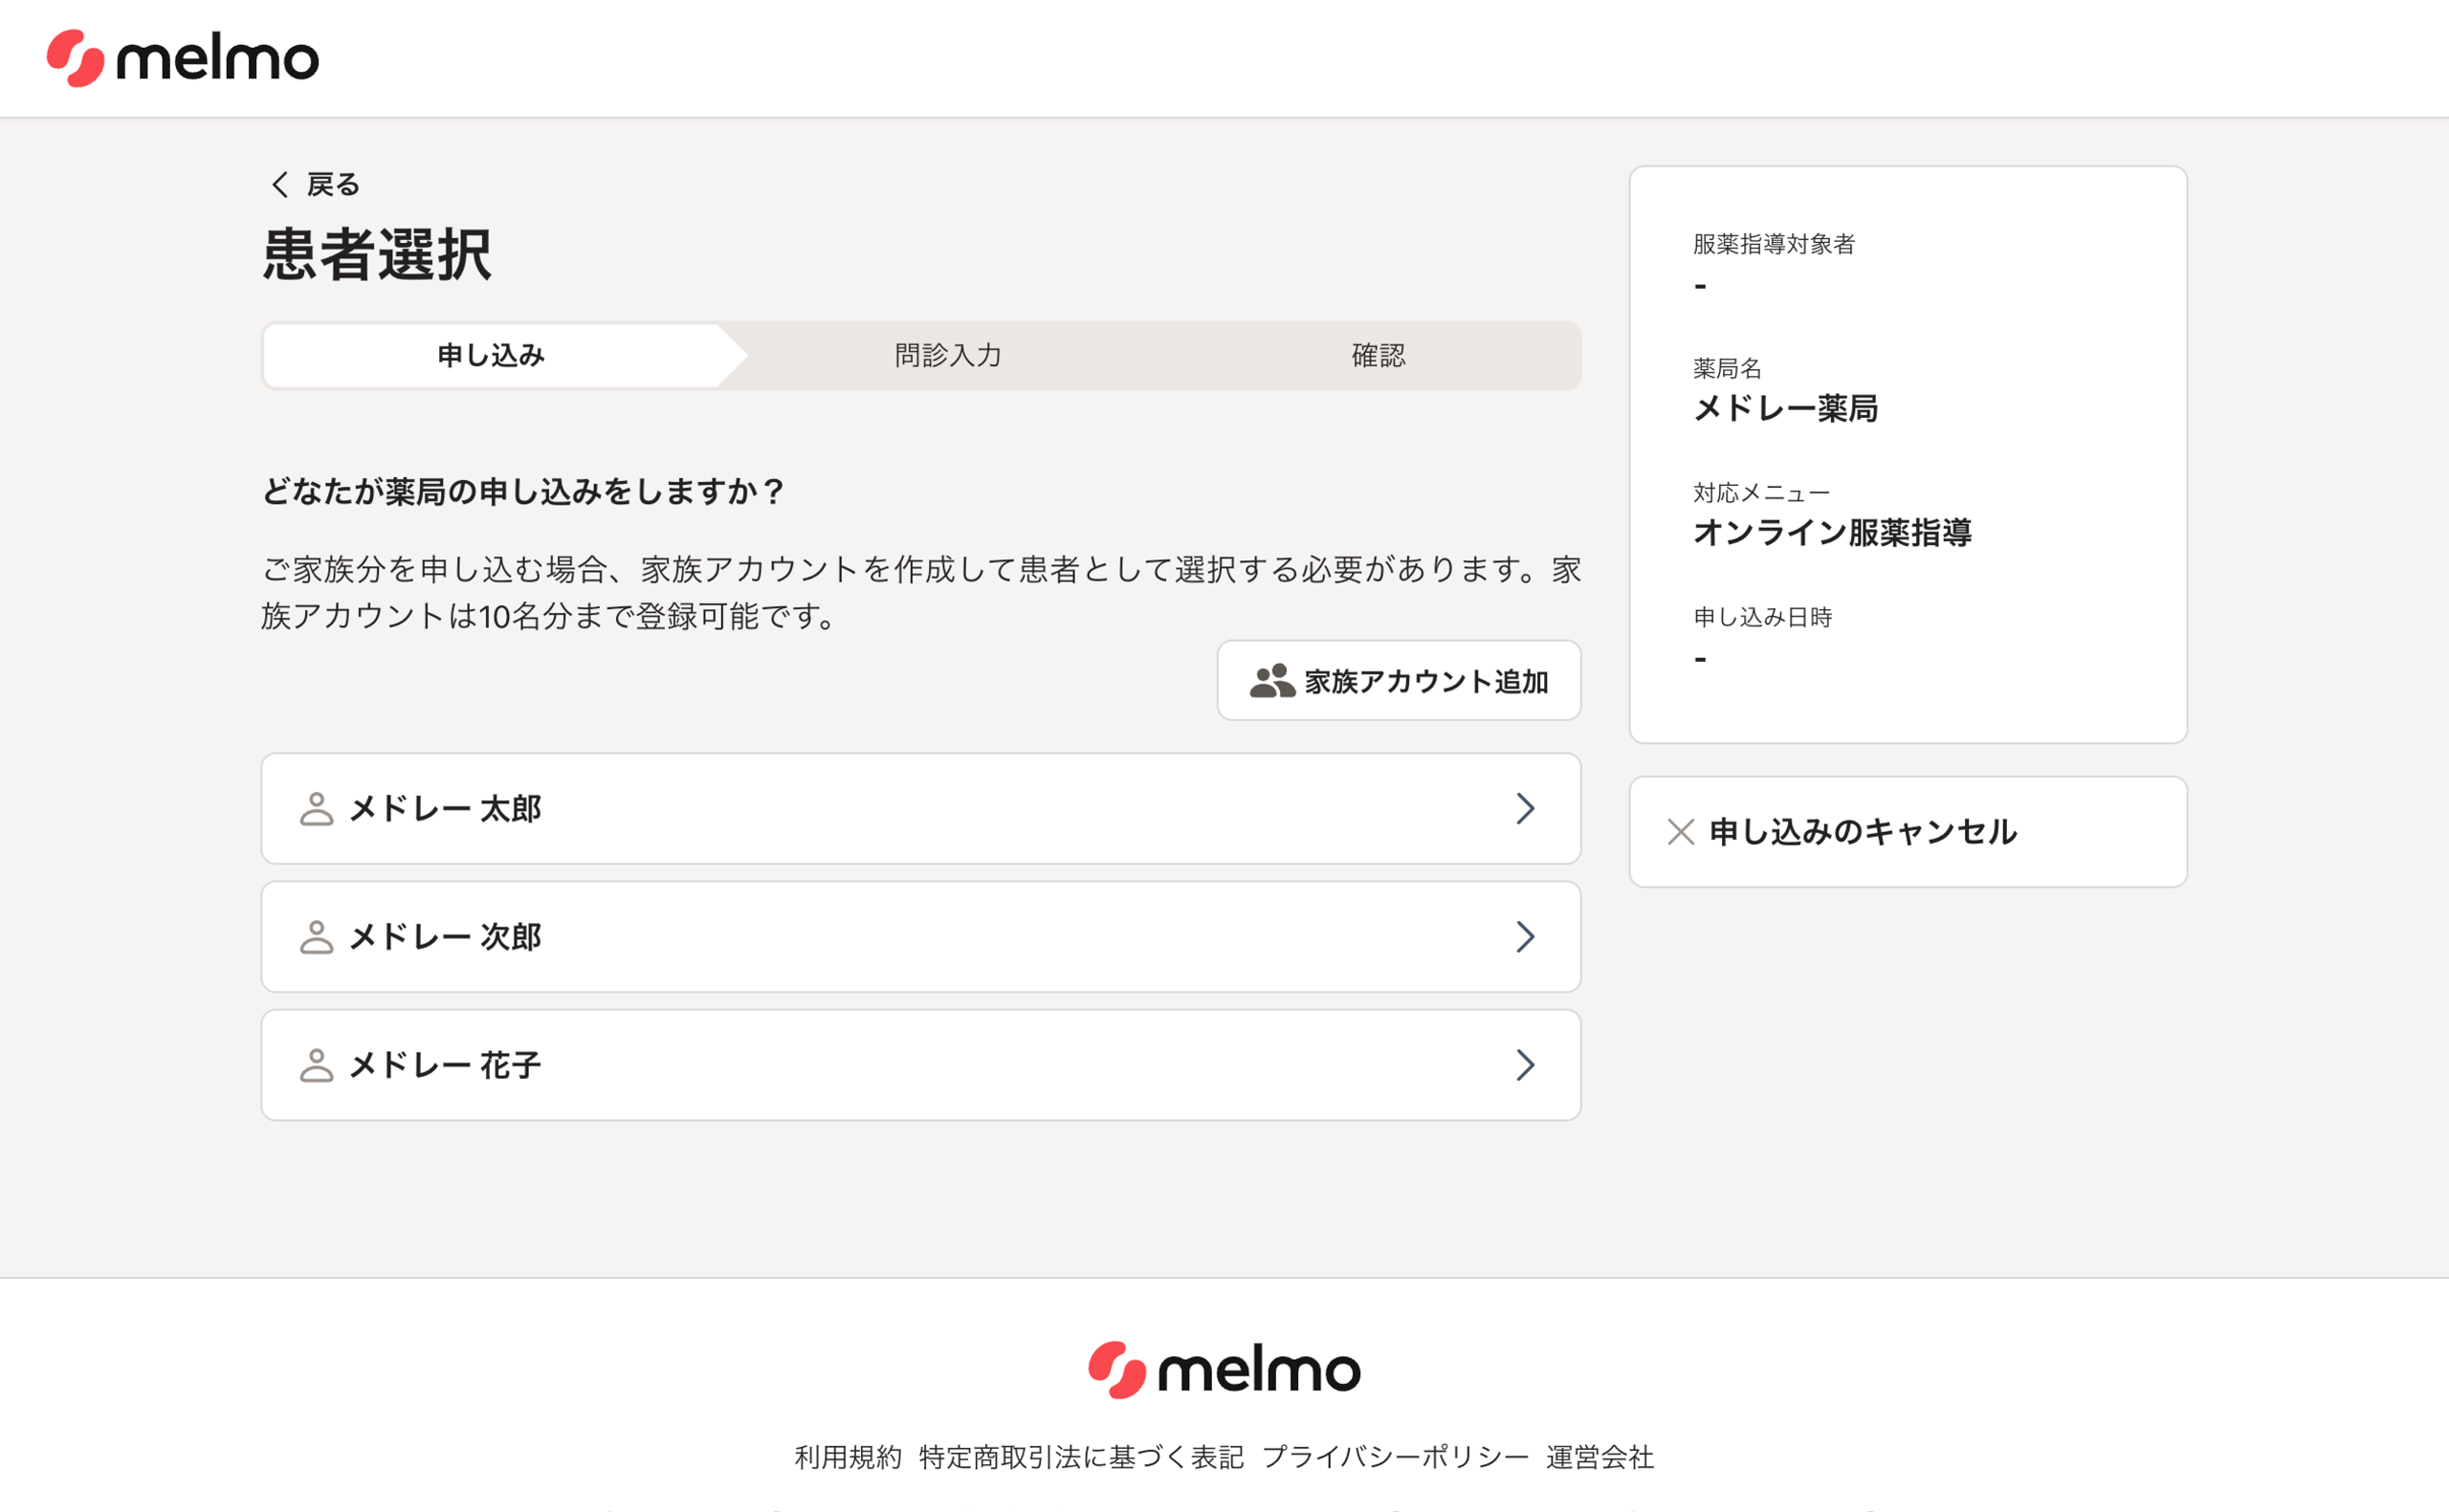Viewport: 2449px width, 1512px height.
Task: Click the melmo logo in footer
Action: tap(1224, 1369)
